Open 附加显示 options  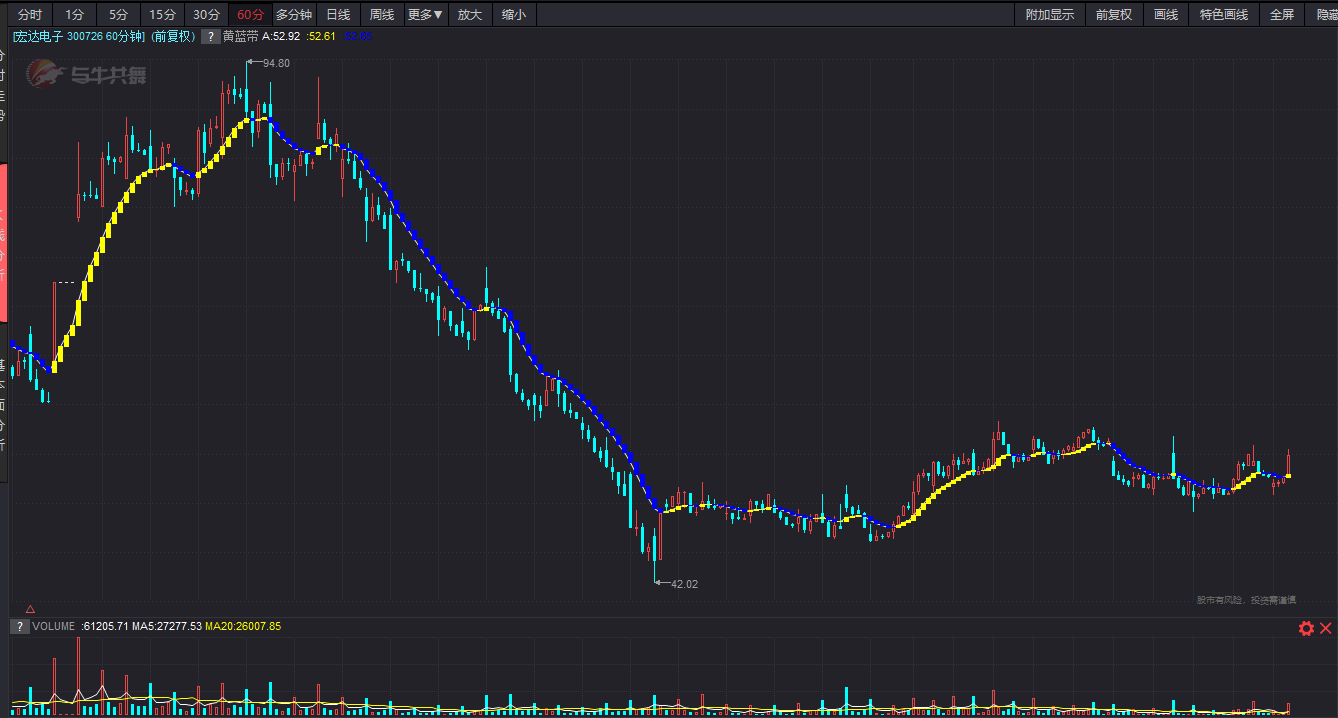[1050, 14]
